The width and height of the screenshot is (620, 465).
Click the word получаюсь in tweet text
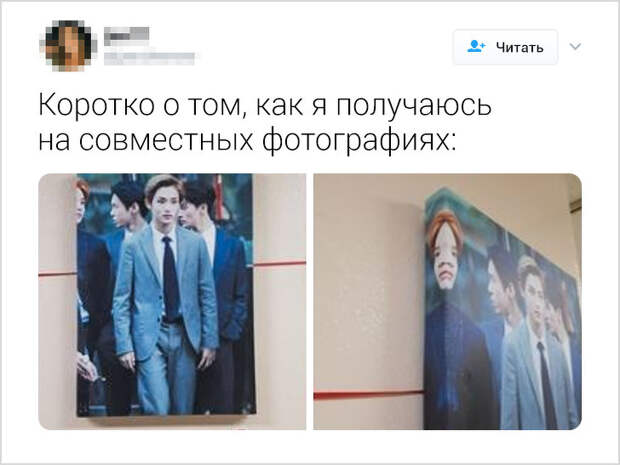click(x=414, y=106)
